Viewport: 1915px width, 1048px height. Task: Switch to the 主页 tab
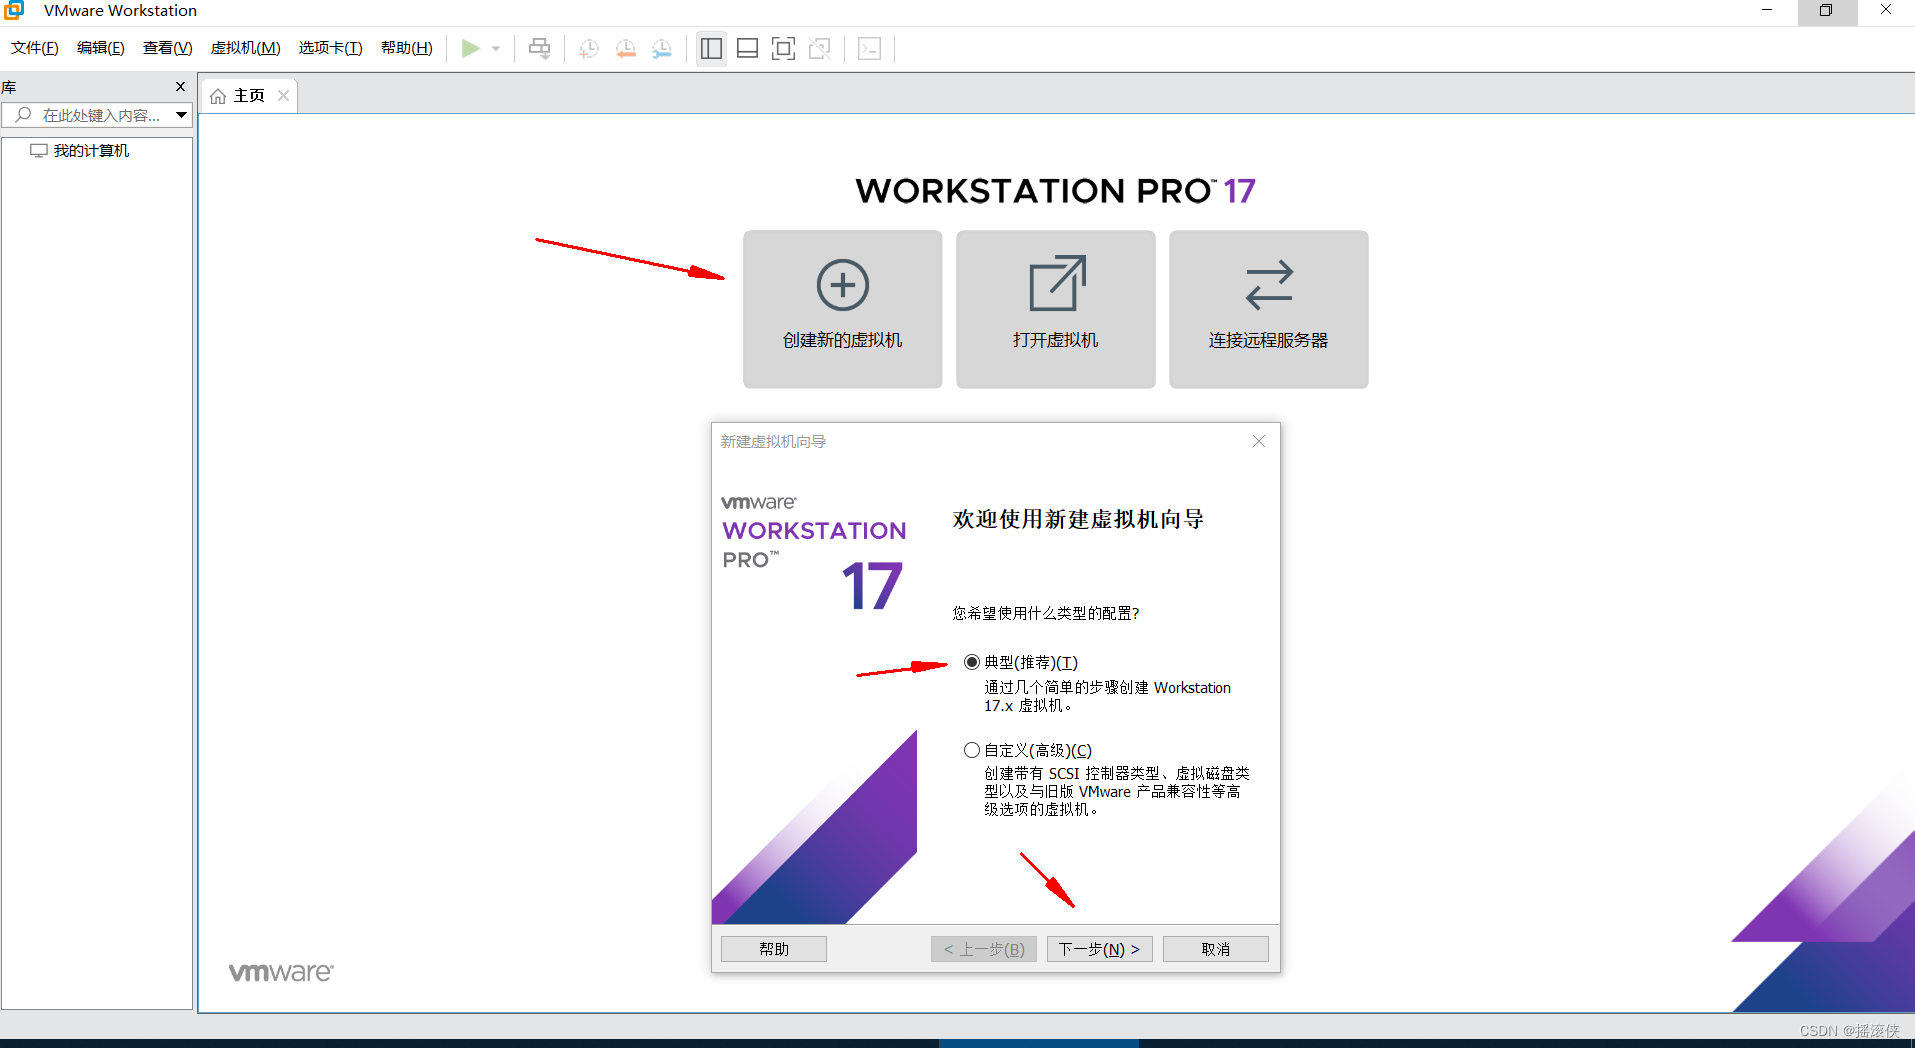[x=249, y=96]
